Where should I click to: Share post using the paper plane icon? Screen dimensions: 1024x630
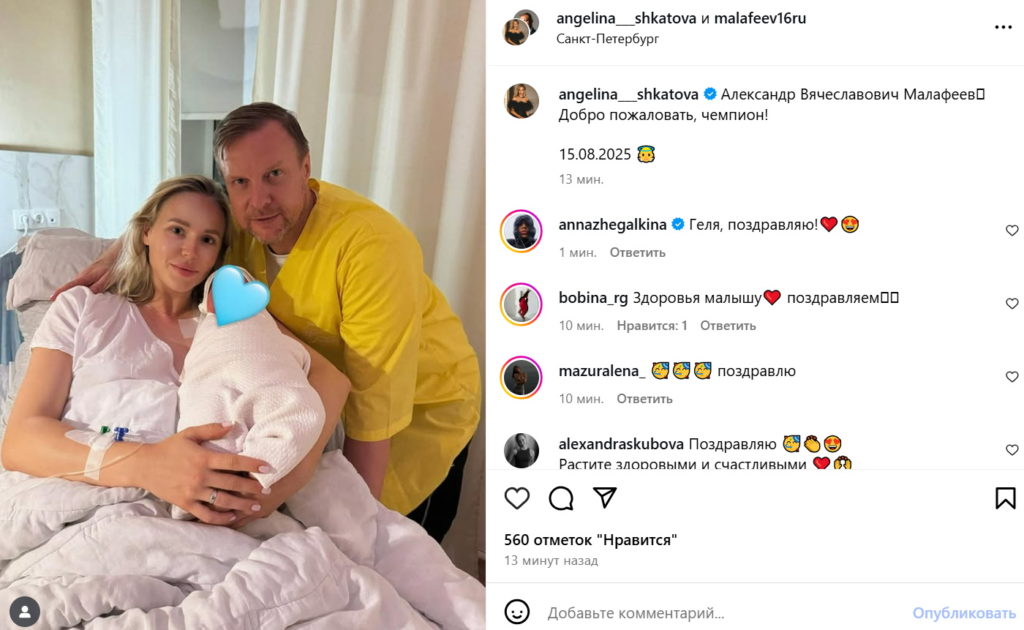point(605,497)
